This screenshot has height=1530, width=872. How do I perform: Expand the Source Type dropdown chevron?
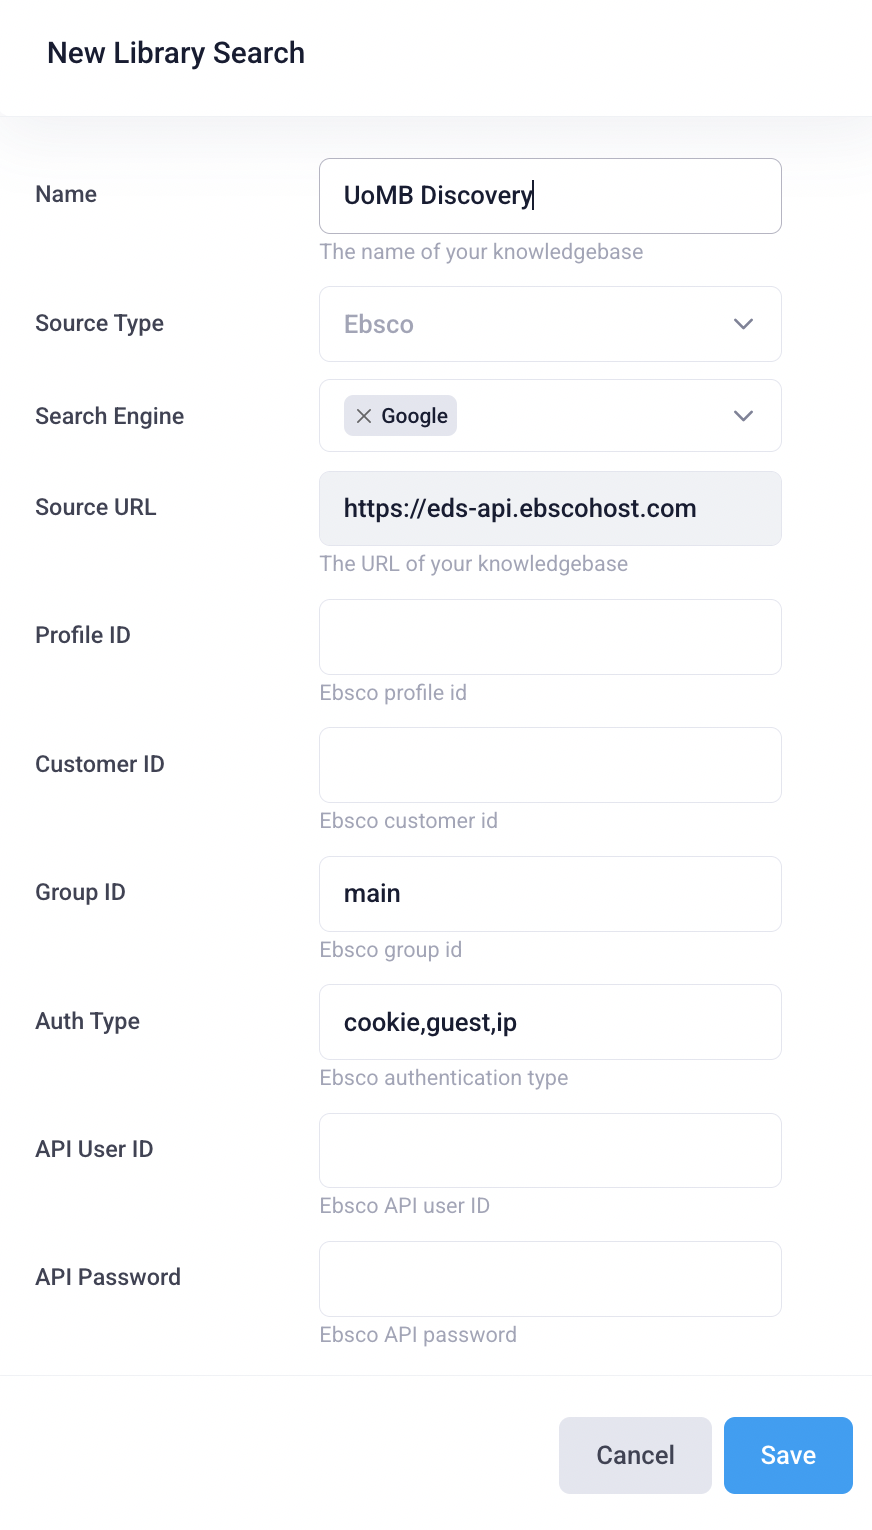743,324
